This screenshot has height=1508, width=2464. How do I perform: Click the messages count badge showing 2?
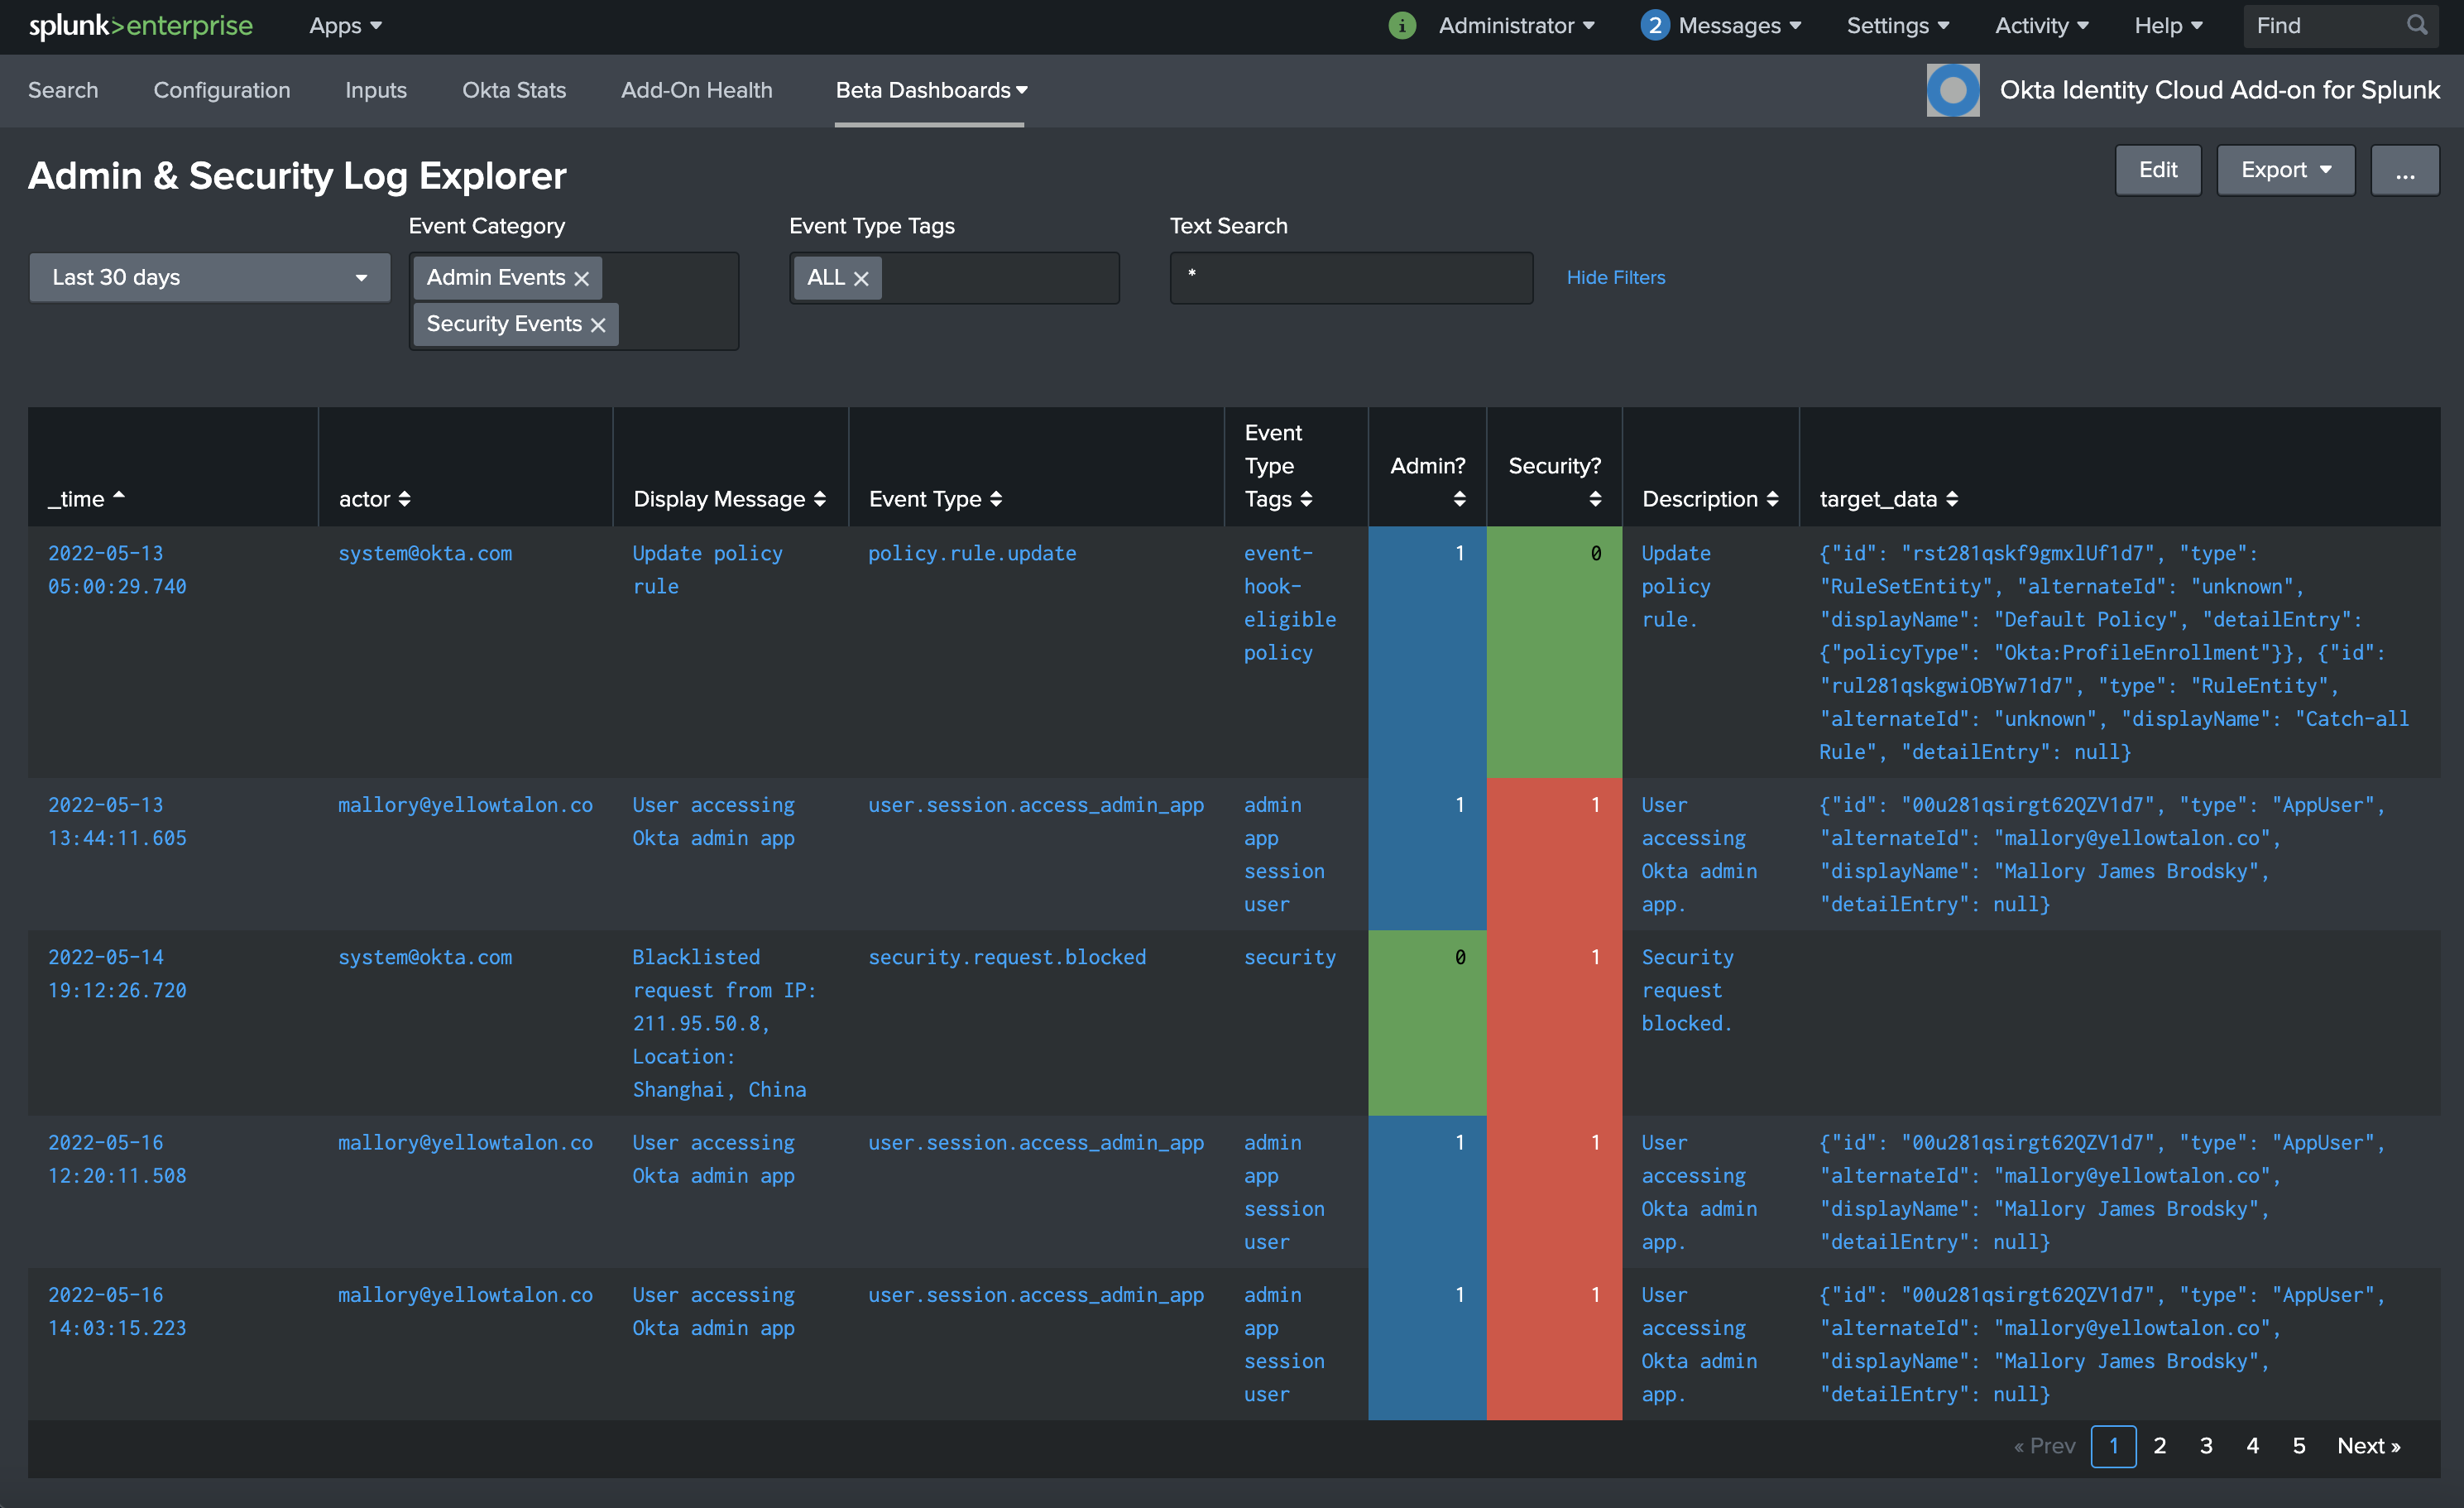click(x=1655, y=26)
